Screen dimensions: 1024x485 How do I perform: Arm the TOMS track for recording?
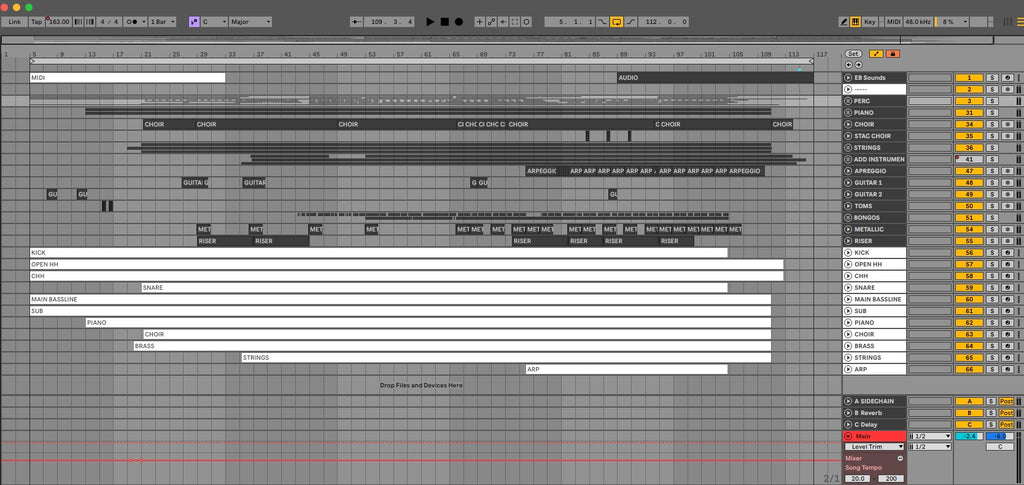(1008, 206)
